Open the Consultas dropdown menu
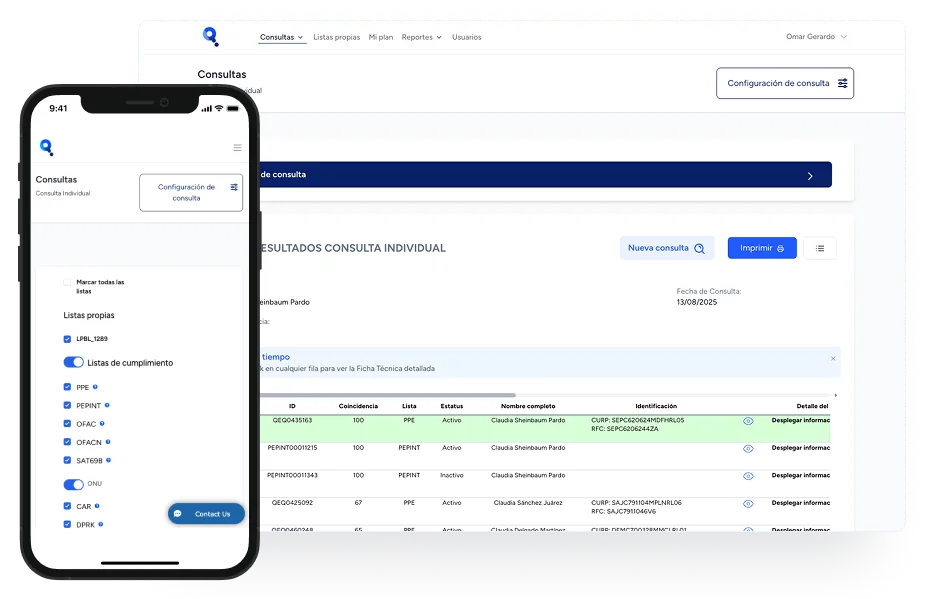The image size is (925, 599). pos(281,37)
